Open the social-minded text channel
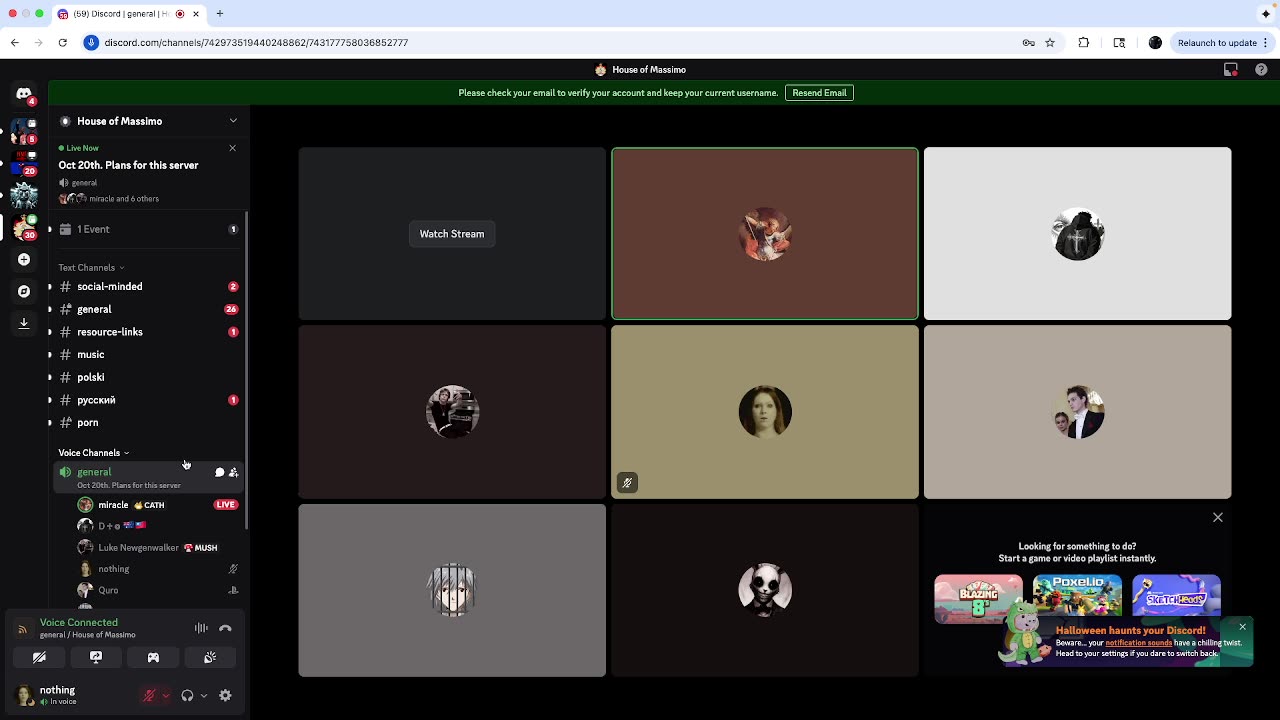 coord(149,287)
